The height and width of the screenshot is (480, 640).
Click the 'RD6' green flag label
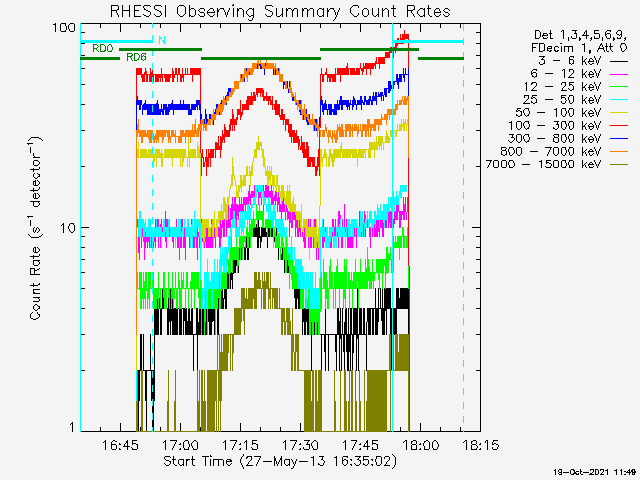[x=136, y=57]
